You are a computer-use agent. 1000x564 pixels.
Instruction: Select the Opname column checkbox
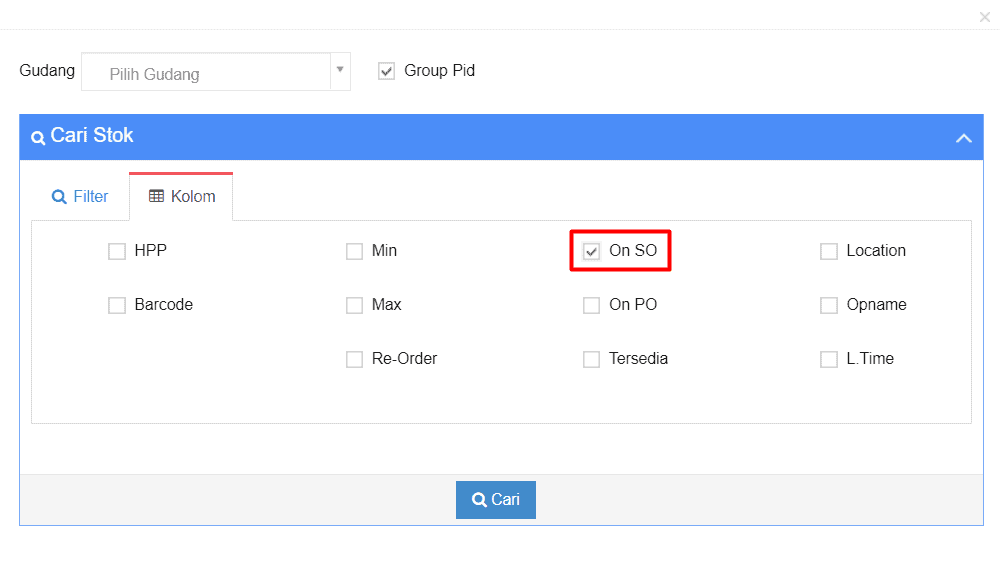tap(828, 305)
